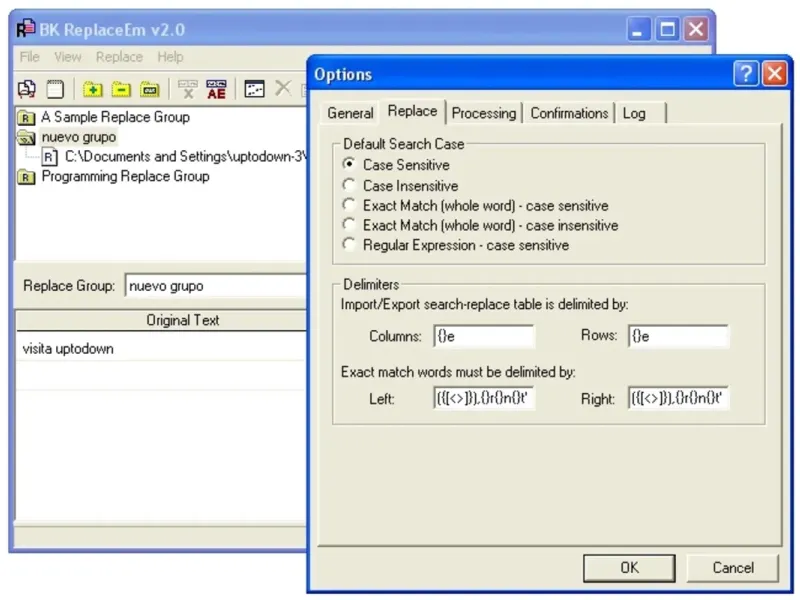Switch to the General tab
800x600 pixels.
(350, 113)
